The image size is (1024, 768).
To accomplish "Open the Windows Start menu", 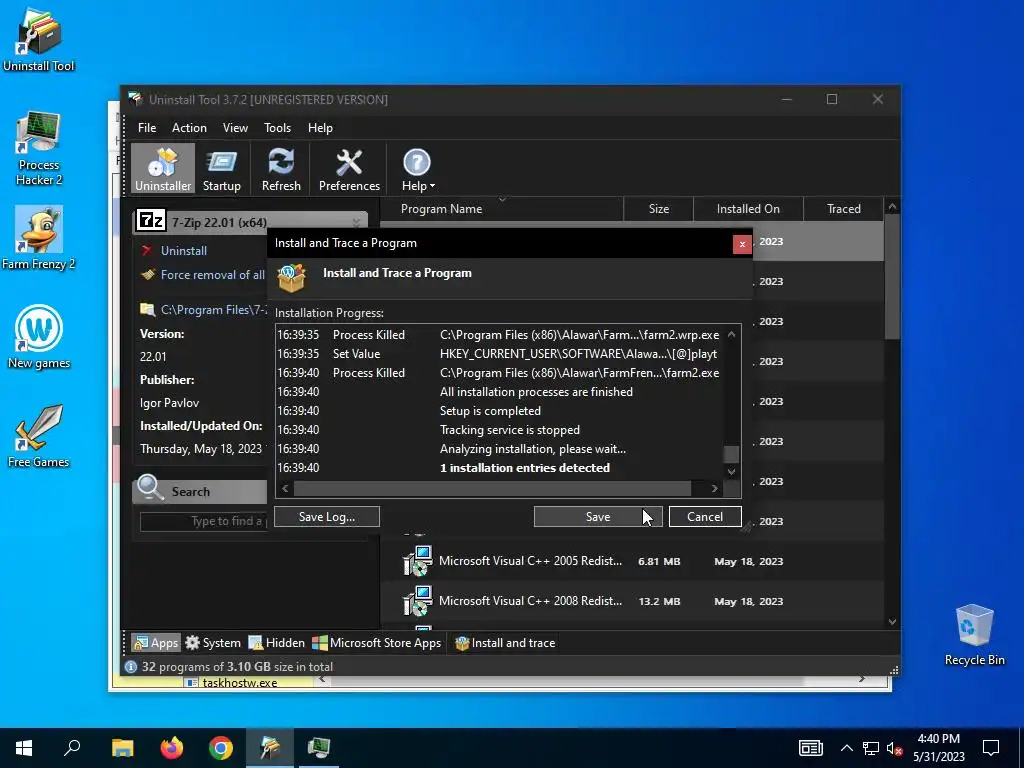I will tap(24, 748).
